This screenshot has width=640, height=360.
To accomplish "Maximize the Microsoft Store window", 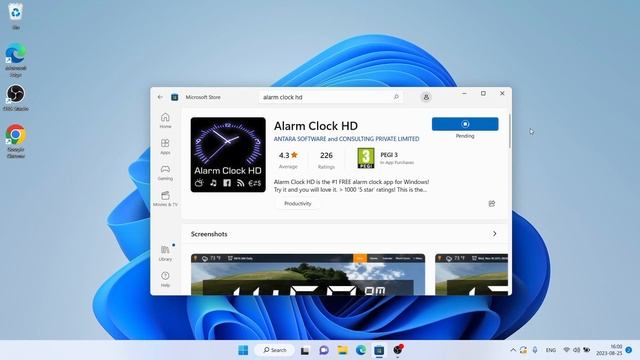I will tap(483, 93).
